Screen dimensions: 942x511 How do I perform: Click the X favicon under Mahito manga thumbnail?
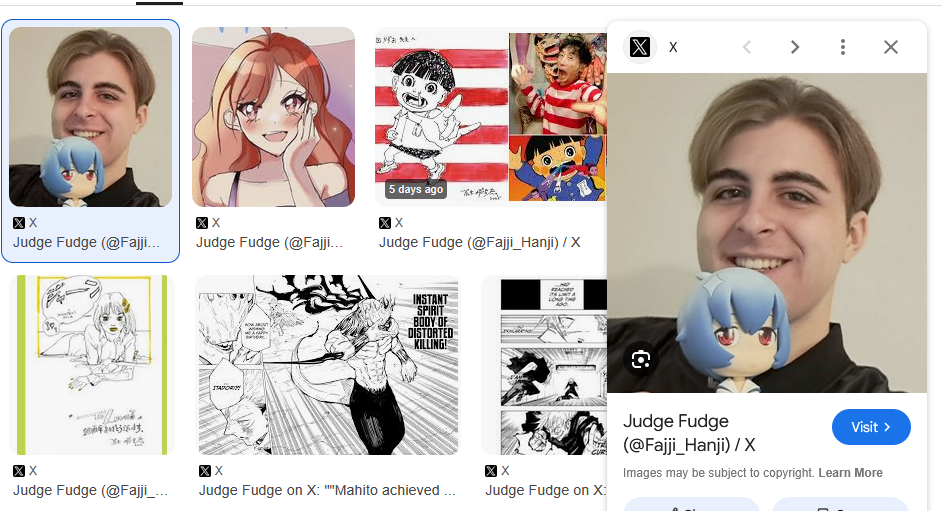[205, 471]
